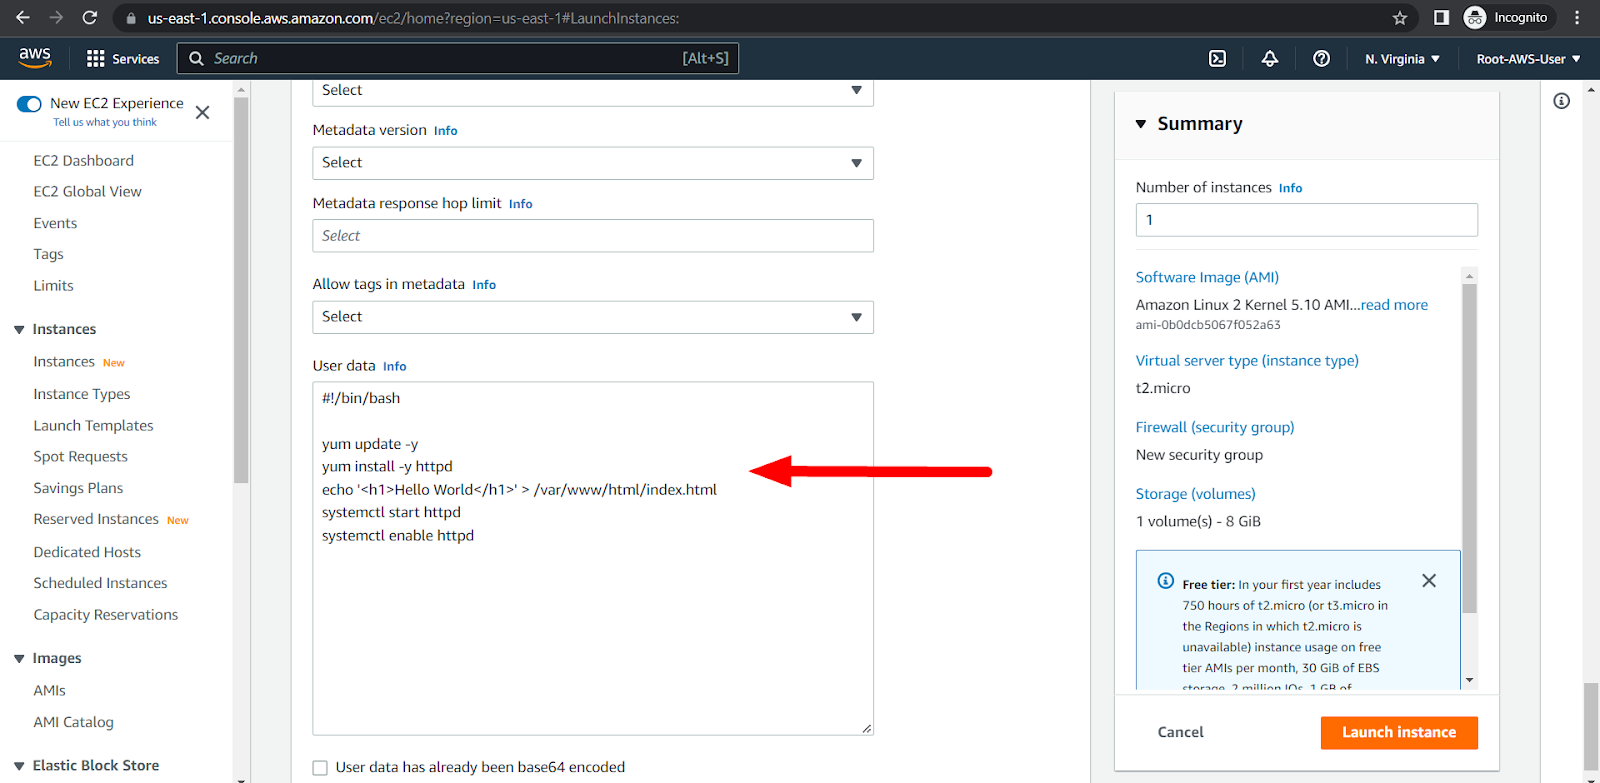Cancel the instance launch

click(x=1180, y=733)
